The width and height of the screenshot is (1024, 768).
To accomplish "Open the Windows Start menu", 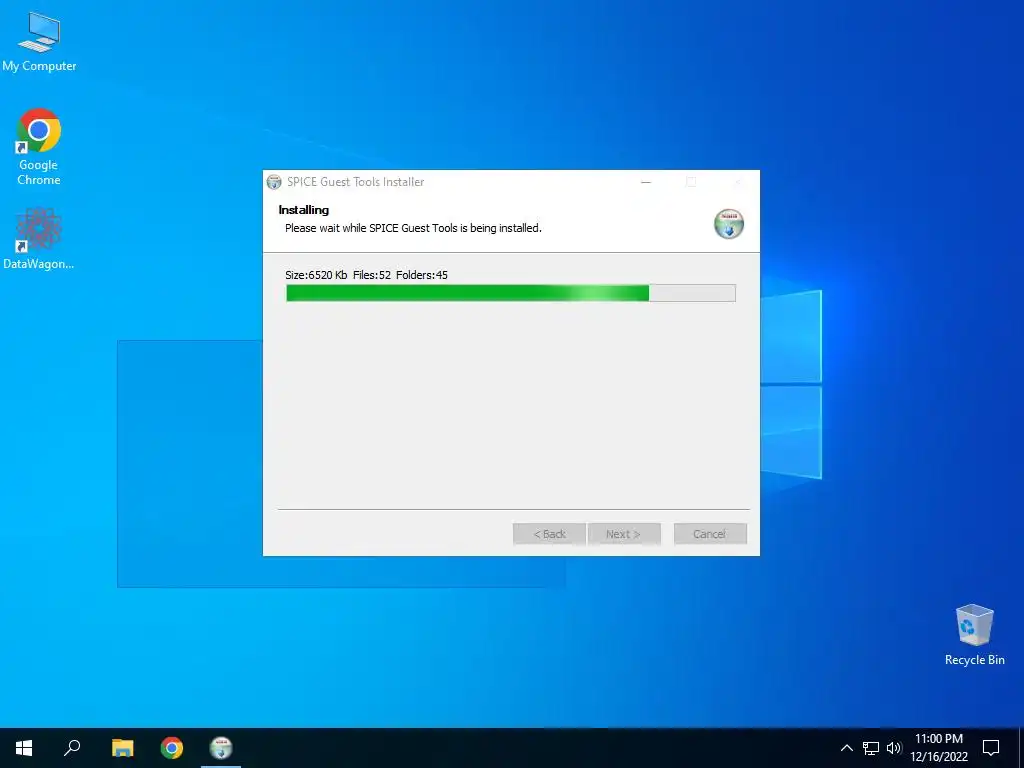I will (x=24, y=748).
